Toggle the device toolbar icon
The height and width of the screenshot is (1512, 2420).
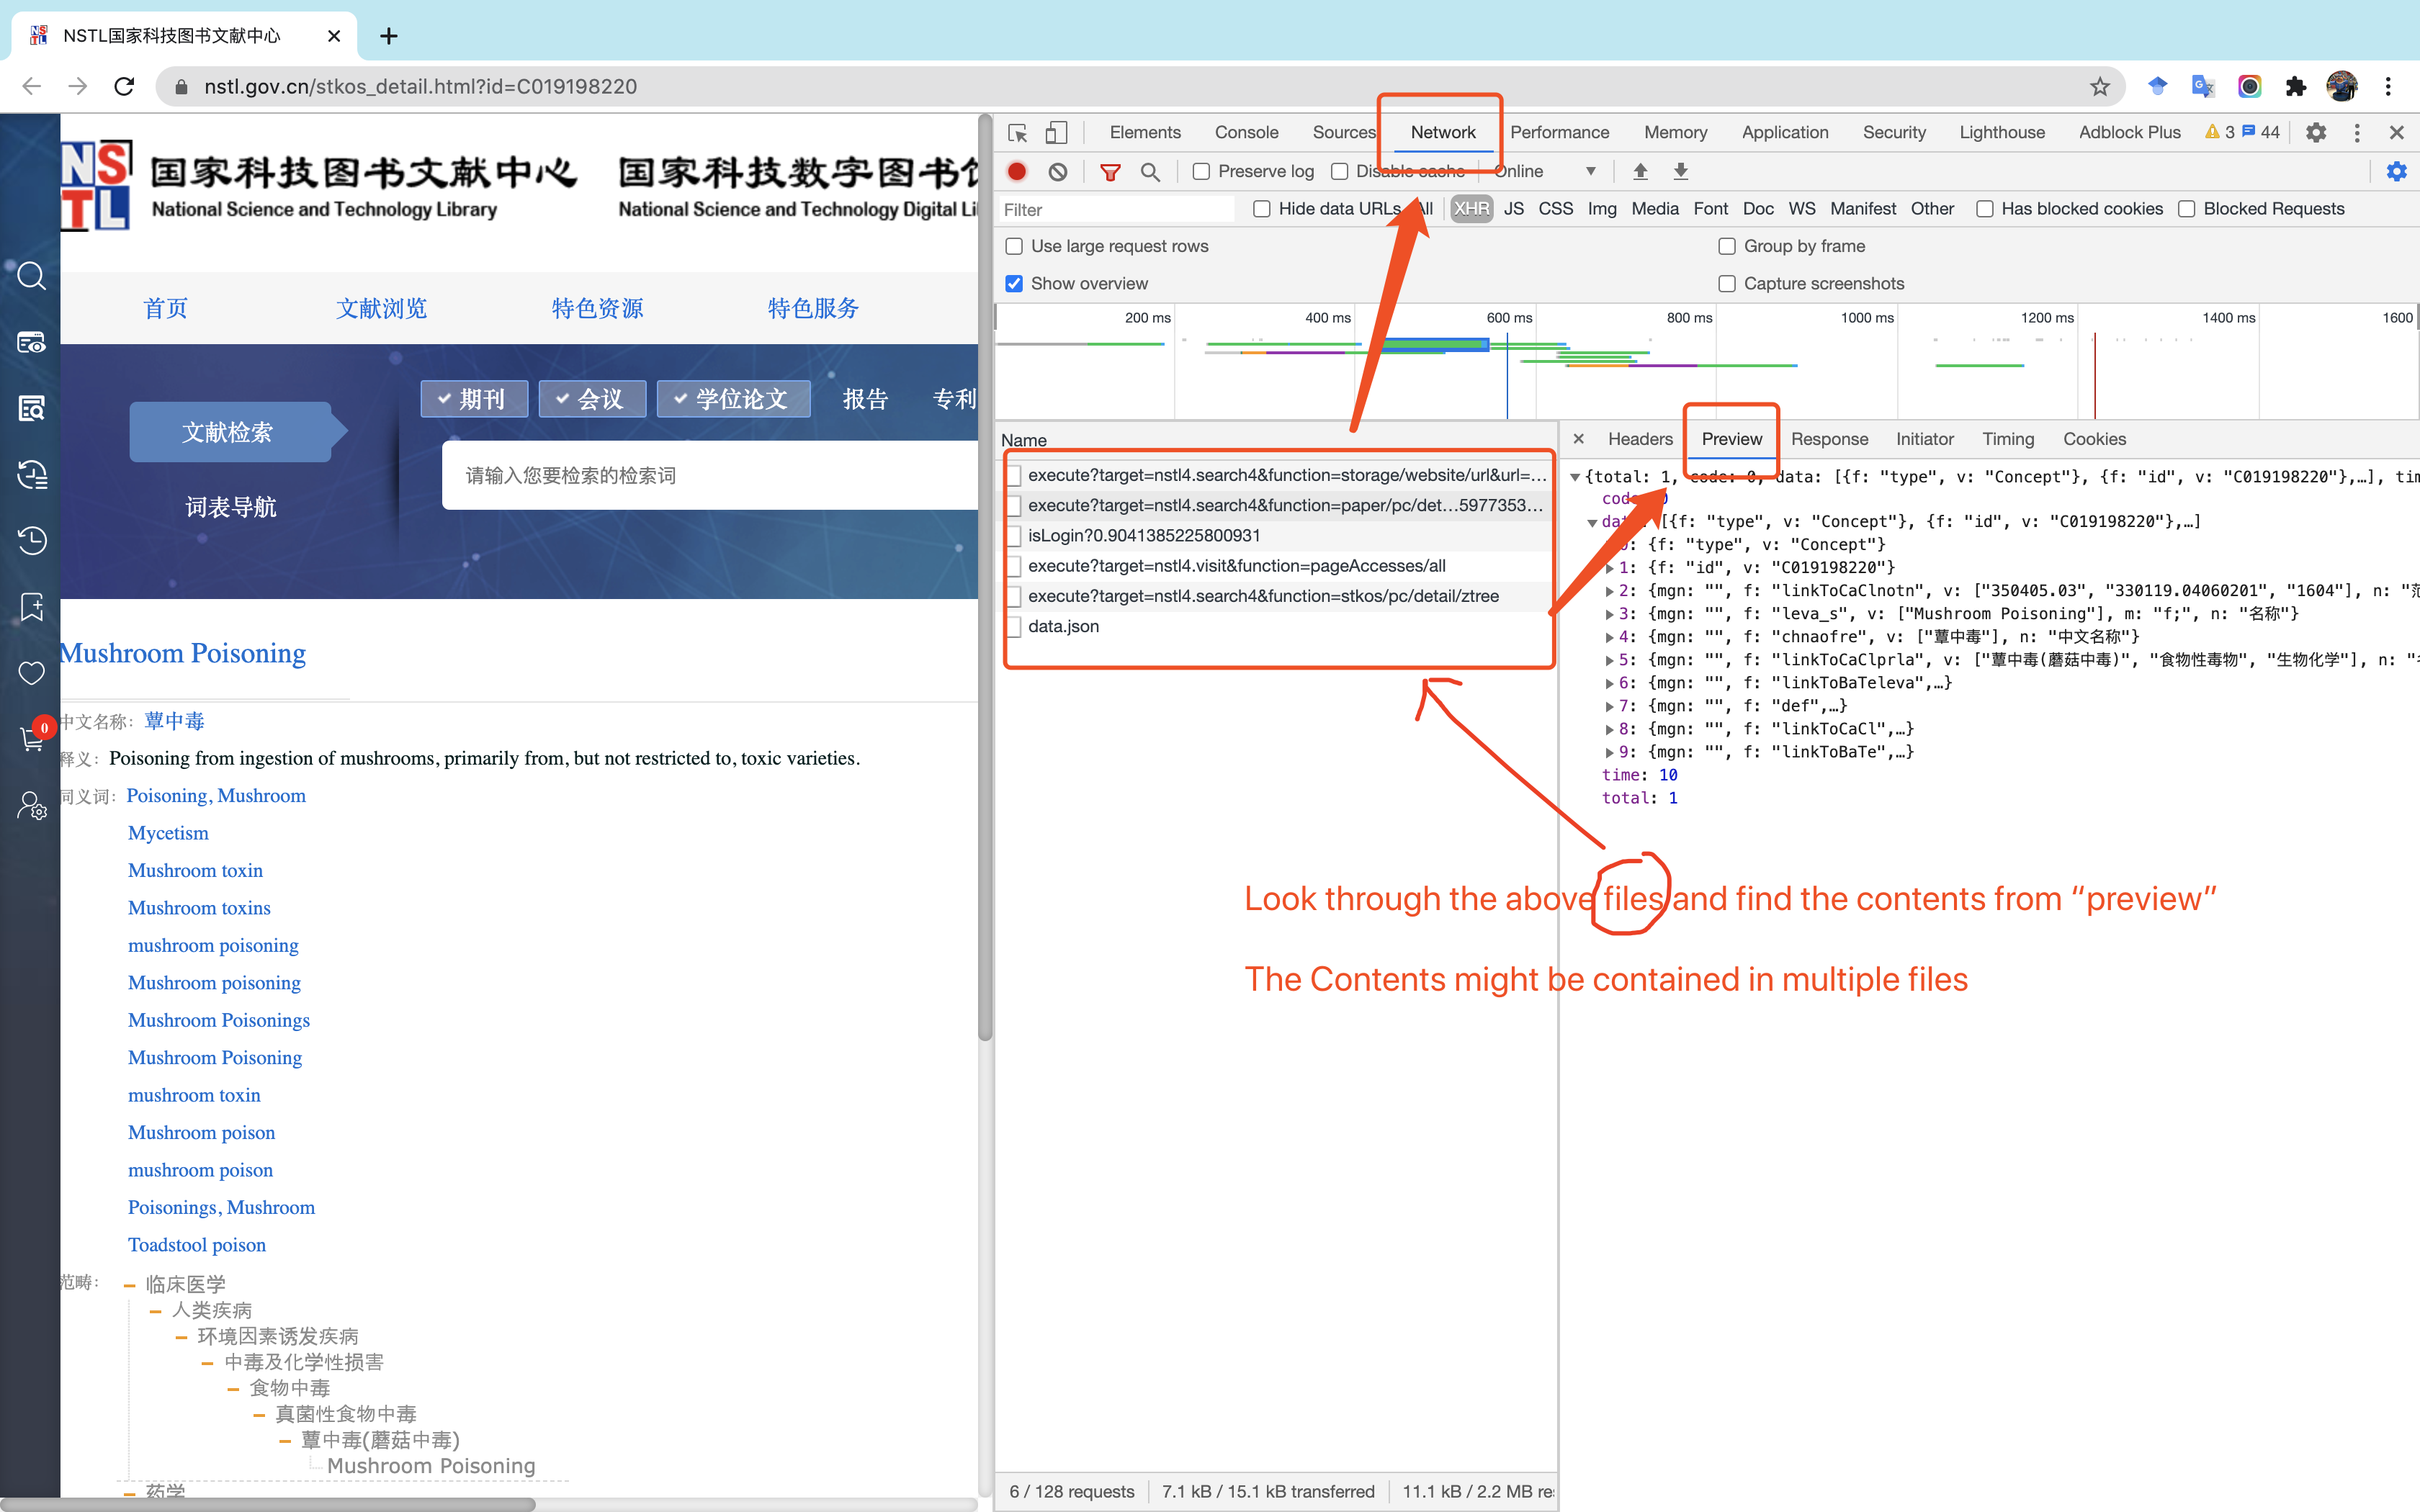(1056, 133)
